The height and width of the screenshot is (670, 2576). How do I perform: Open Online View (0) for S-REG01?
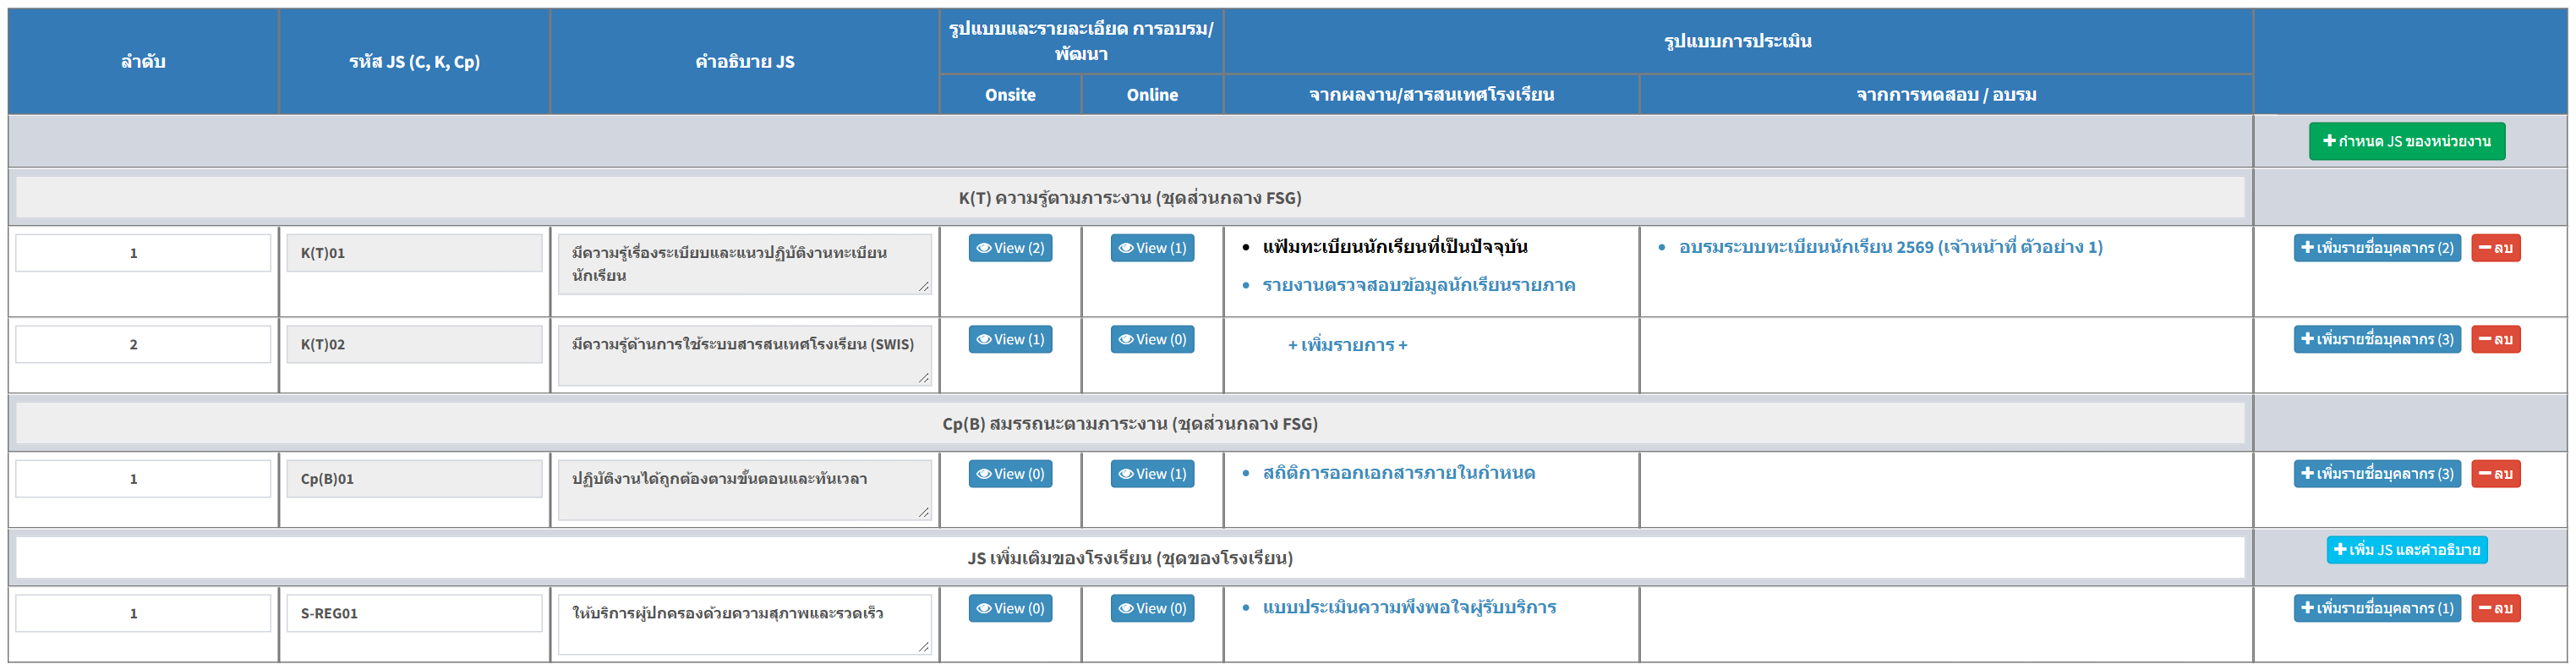coord(1152,608)
